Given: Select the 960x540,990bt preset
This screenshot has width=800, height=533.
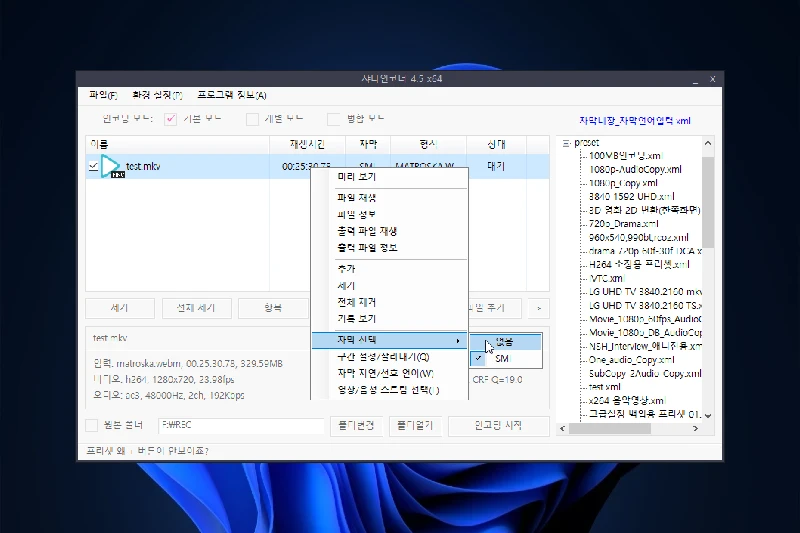Looking at the screenshot, I should [638, 237].
